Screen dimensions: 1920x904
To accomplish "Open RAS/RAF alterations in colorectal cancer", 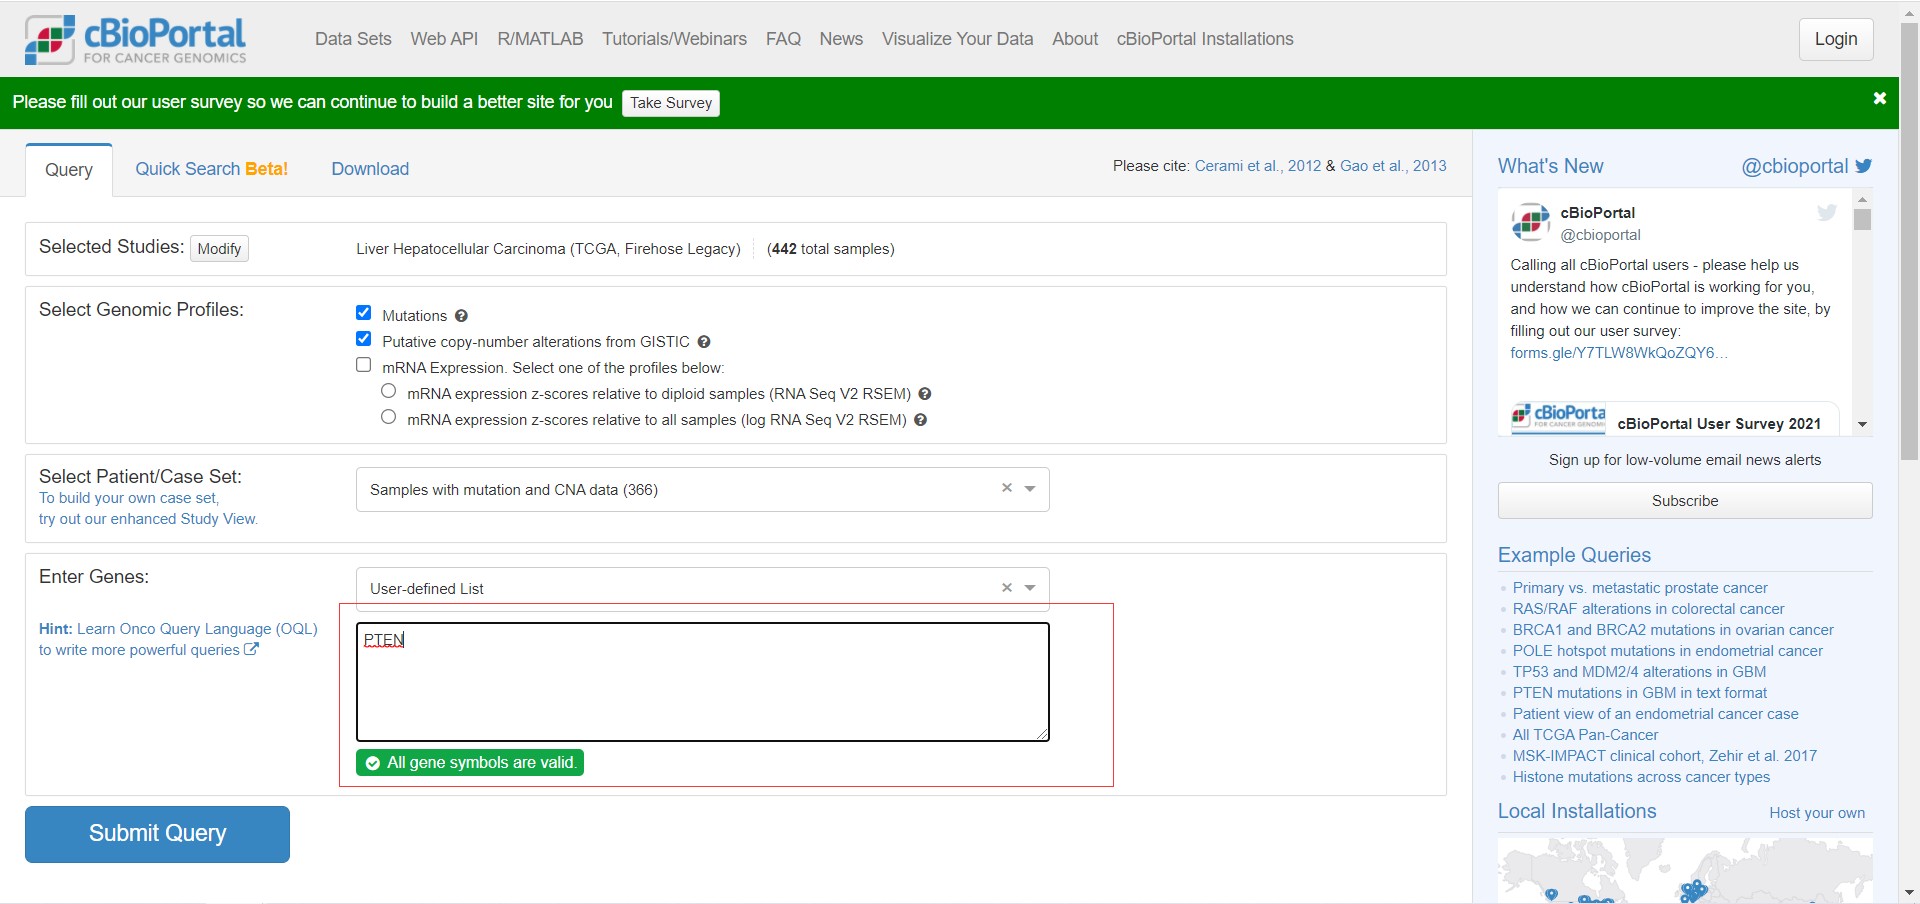I will point(1648,609).
